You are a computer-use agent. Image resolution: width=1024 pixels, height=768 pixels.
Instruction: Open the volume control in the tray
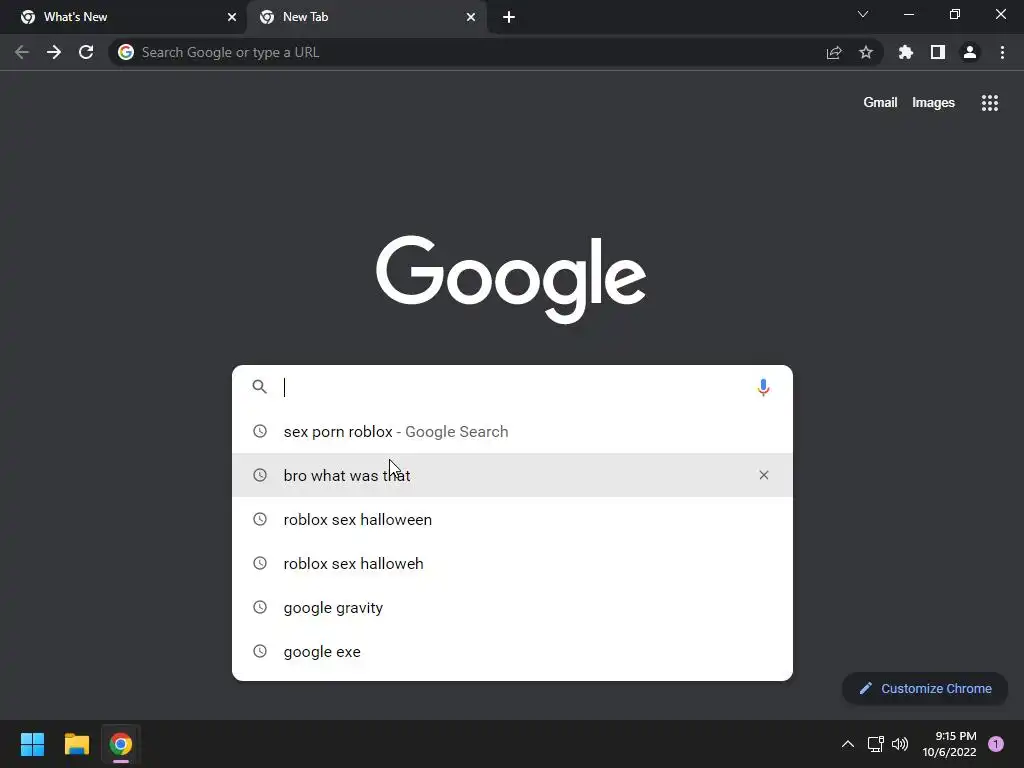[901, 744]
